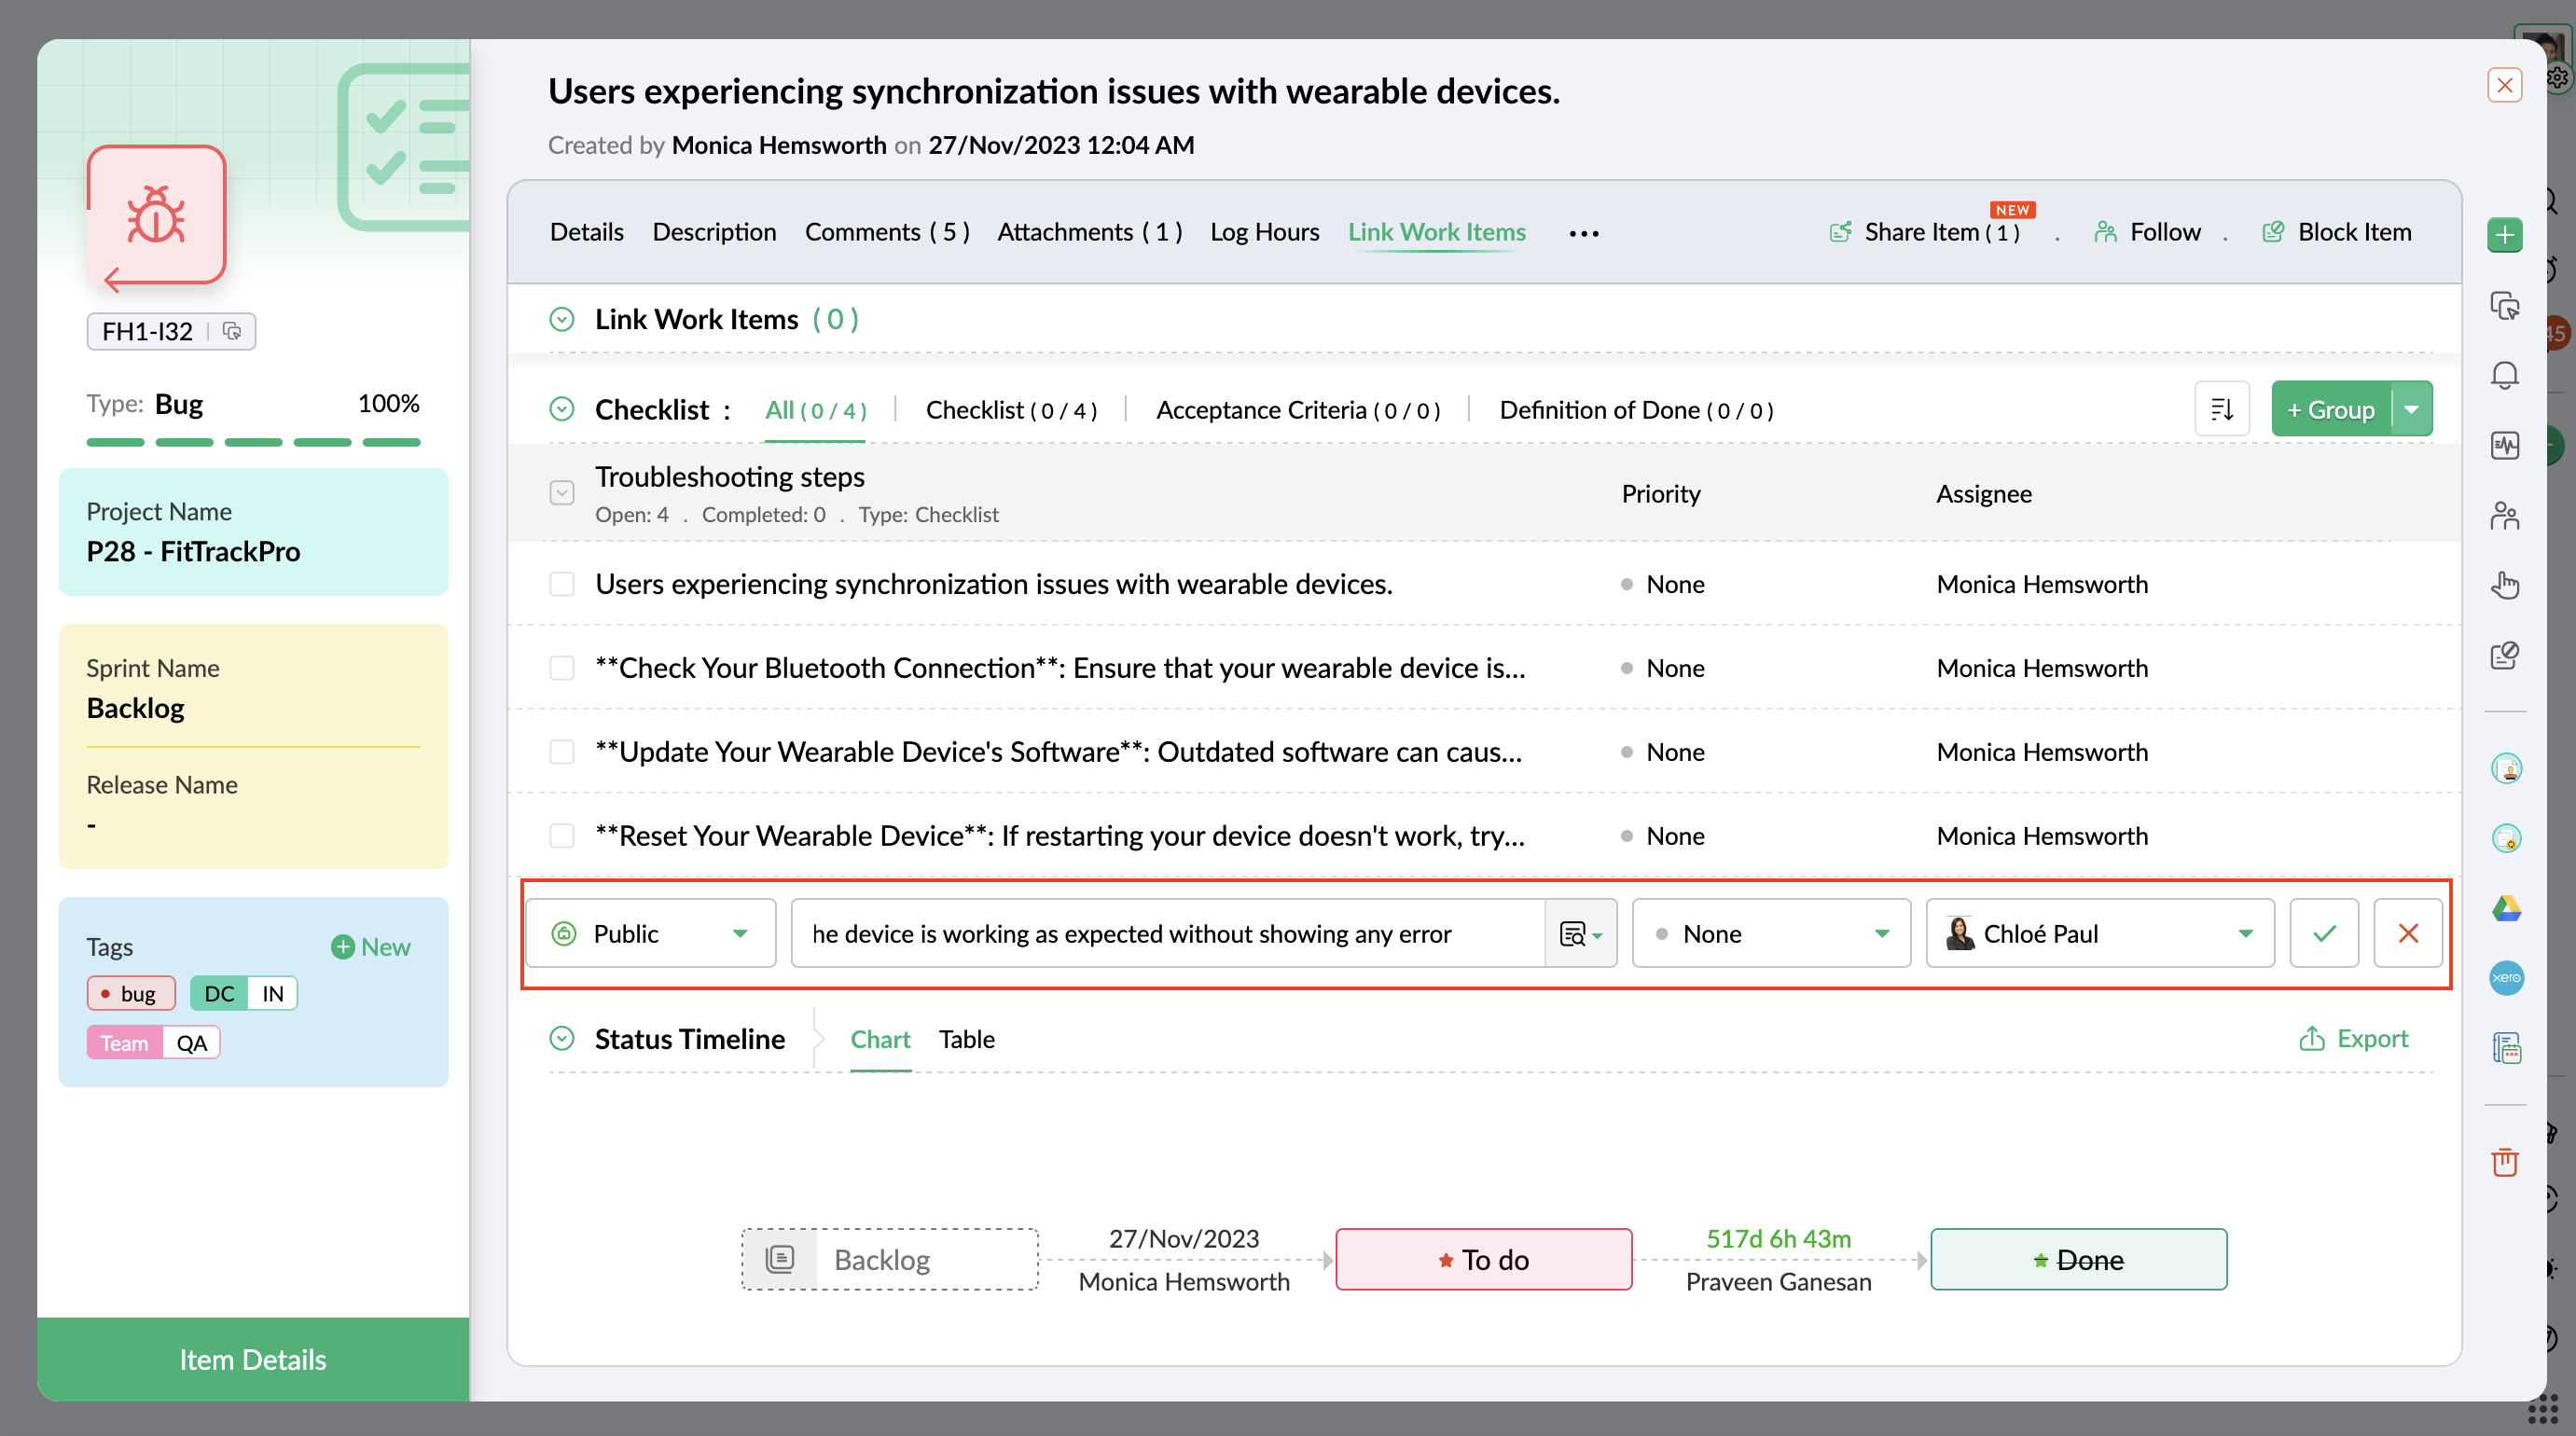Click the green checkmark to save checklist item

2323,933
